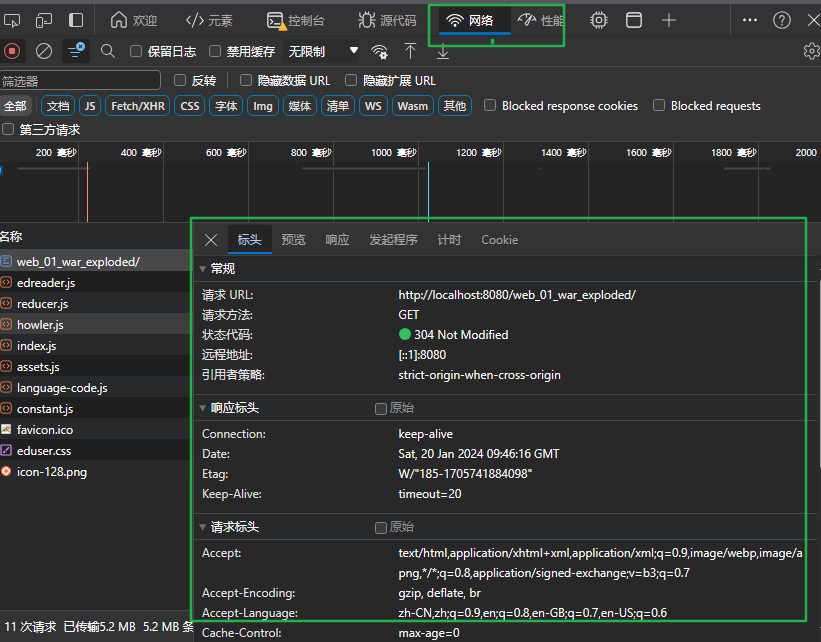The width and height of the screenshot is (821, 642).
Task: Check 隐藏扩展 URL checkbox
Action: tap(351, 80)
